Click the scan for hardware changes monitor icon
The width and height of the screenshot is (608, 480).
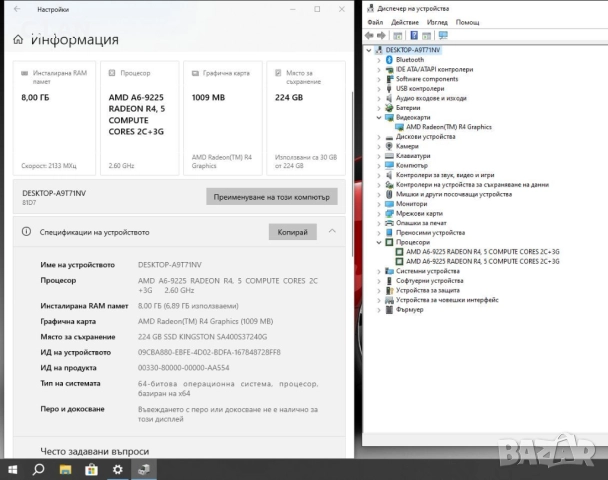coord(443,36)
